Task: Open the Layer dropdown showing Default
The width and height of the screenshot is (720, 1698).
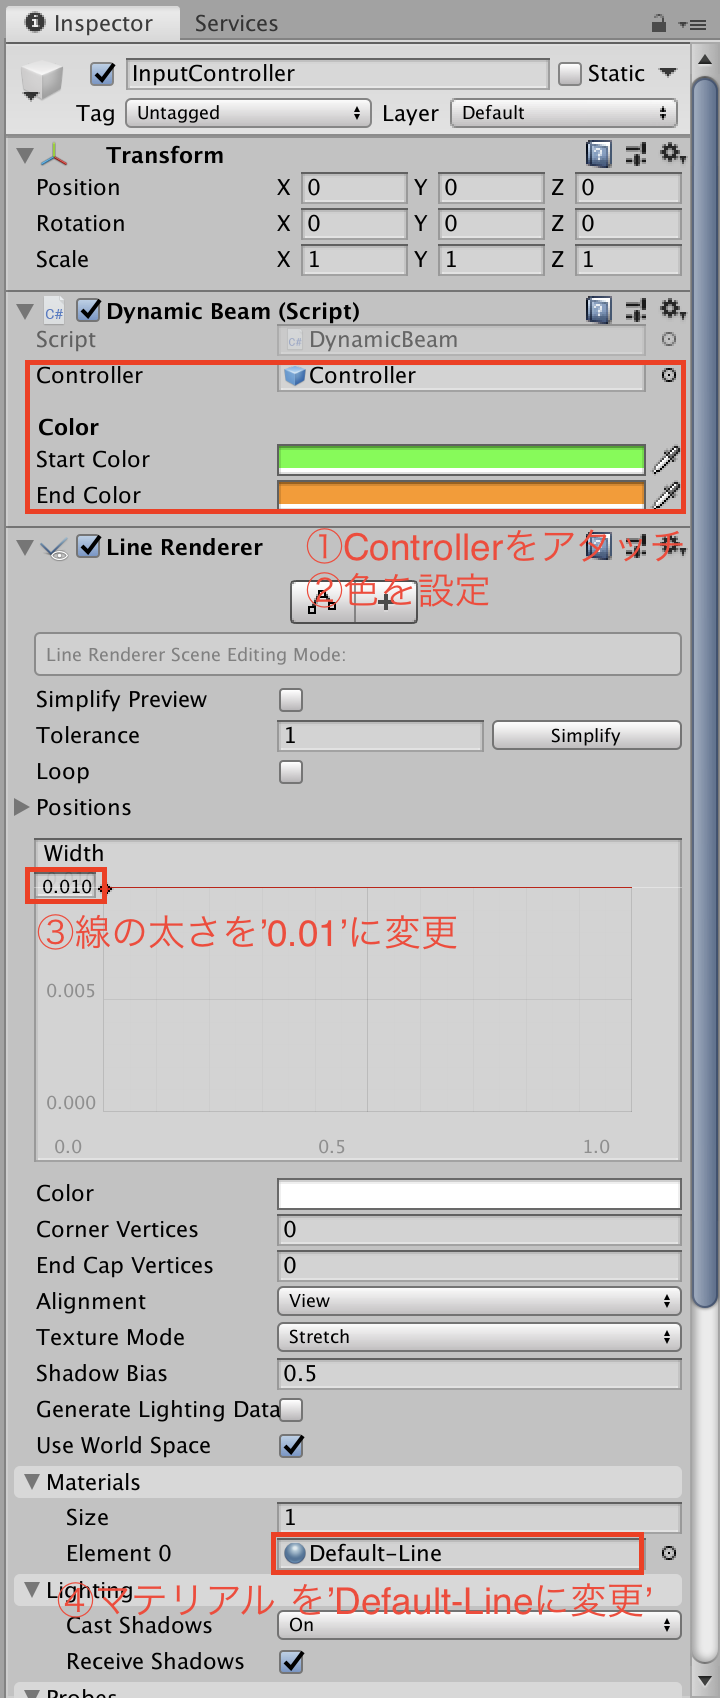Action: point(564,113)
